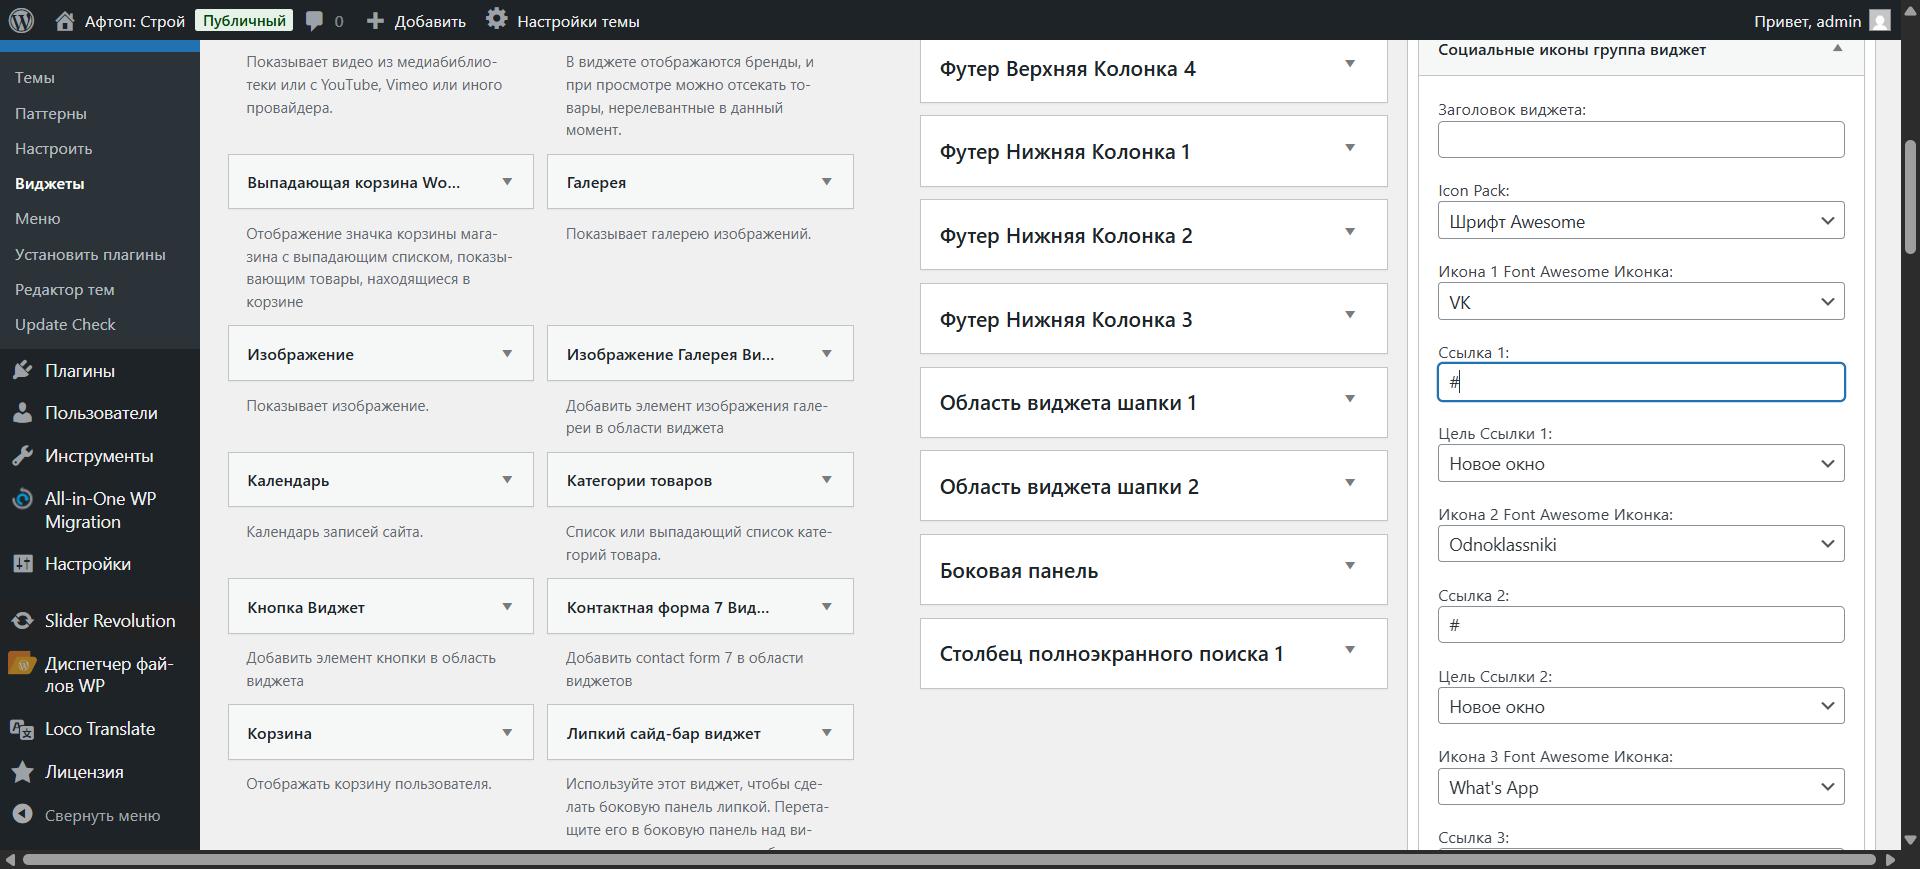
Task: Click the License star icon
Action: point(23,772)
